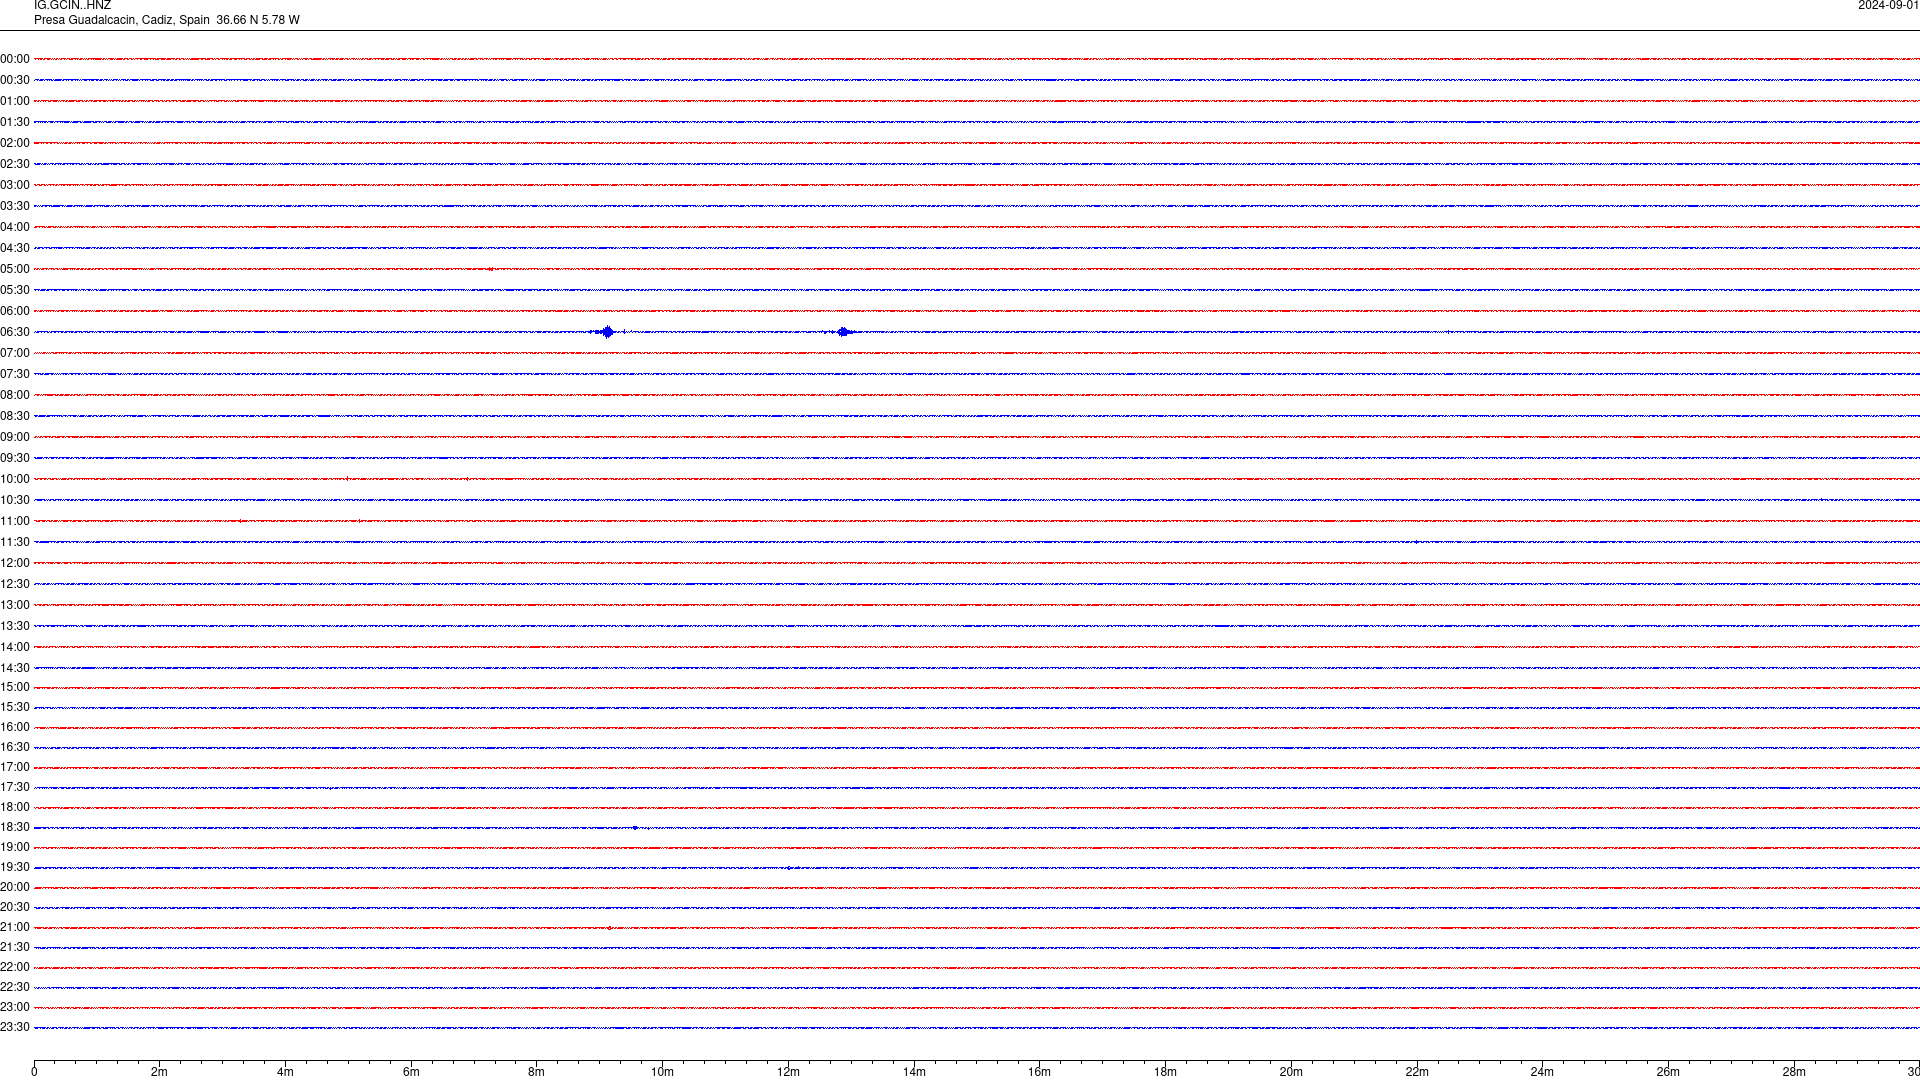Click the 6m axis tick label

coord(411,1072)
